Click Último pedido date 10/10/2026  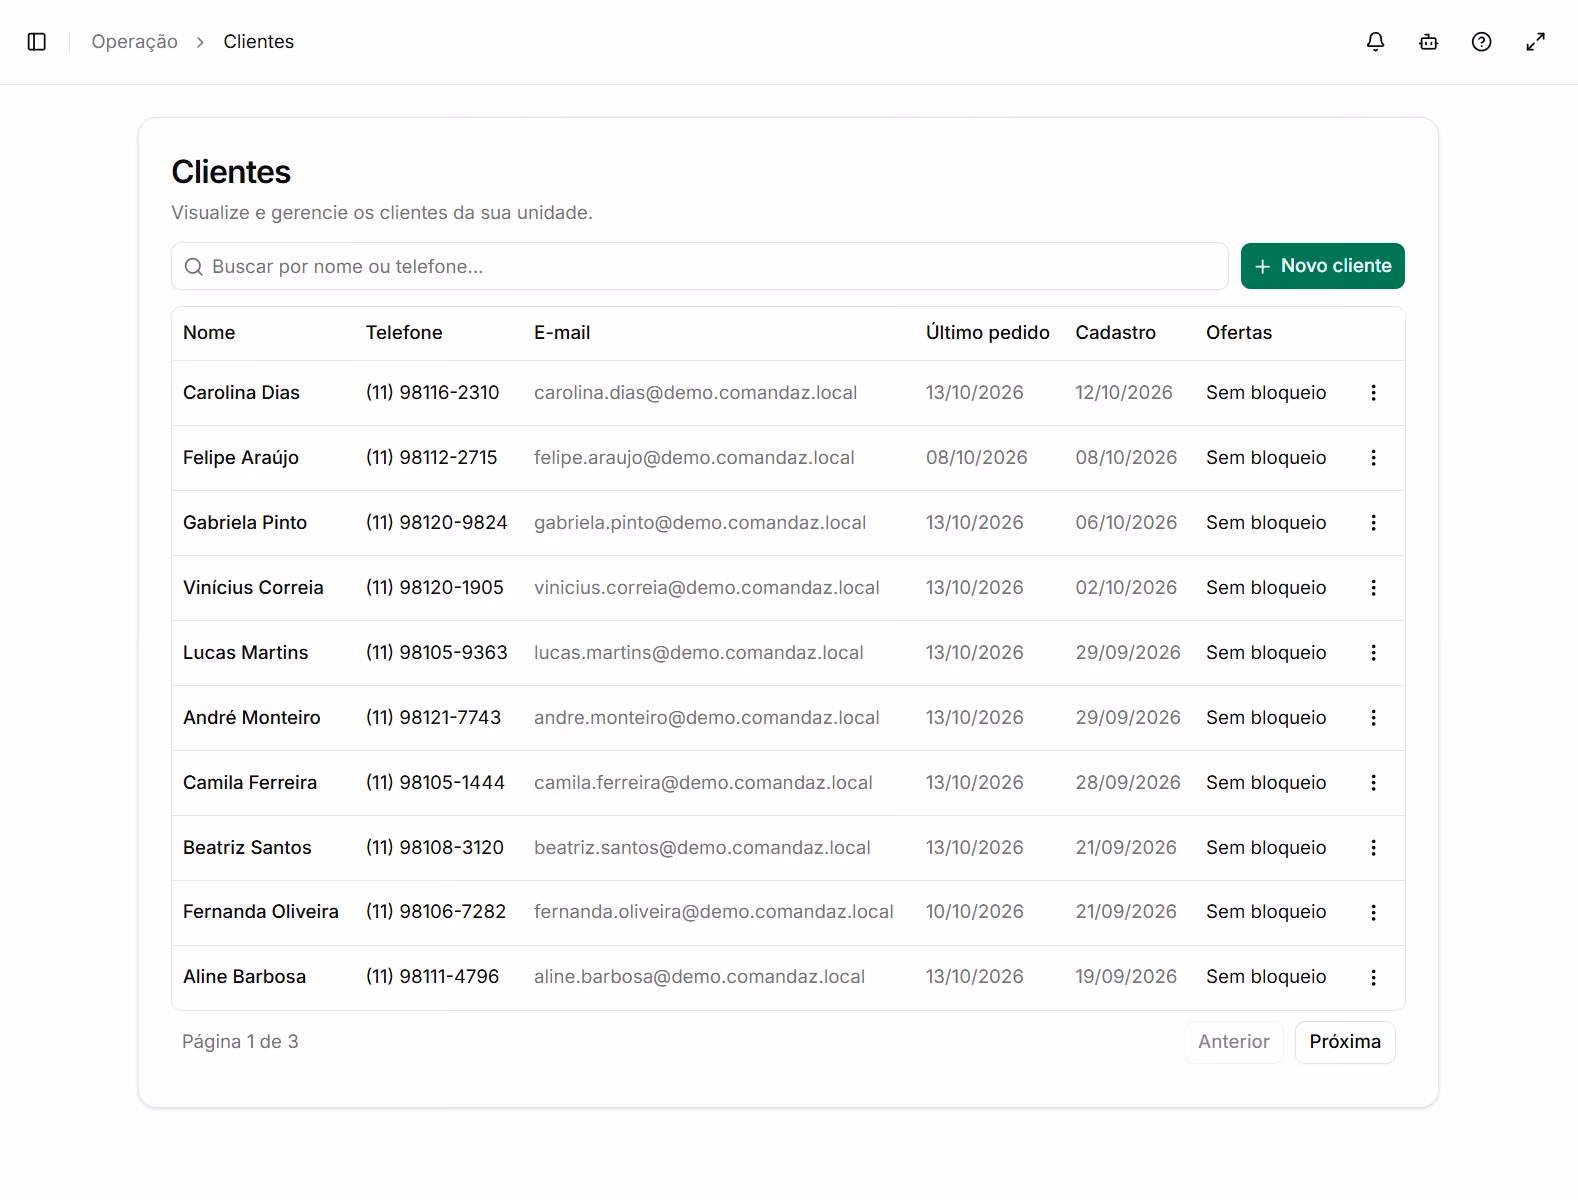coord(975,912)
